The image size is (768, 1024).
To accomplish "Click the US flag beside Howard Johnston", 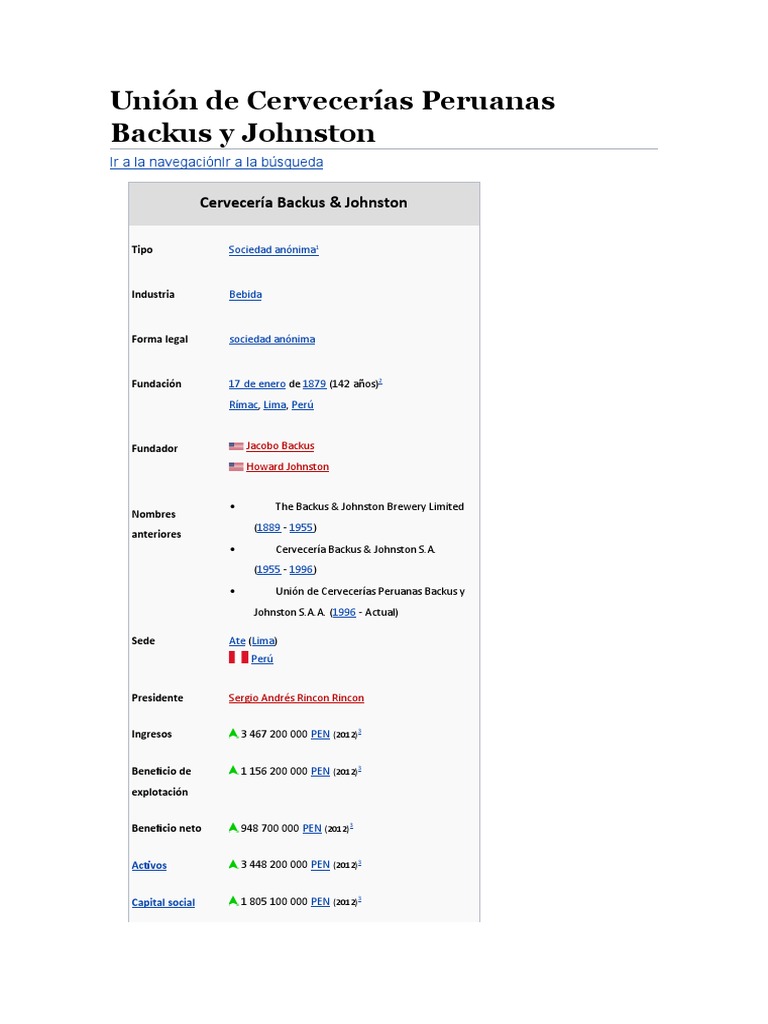I will (236, 467).
